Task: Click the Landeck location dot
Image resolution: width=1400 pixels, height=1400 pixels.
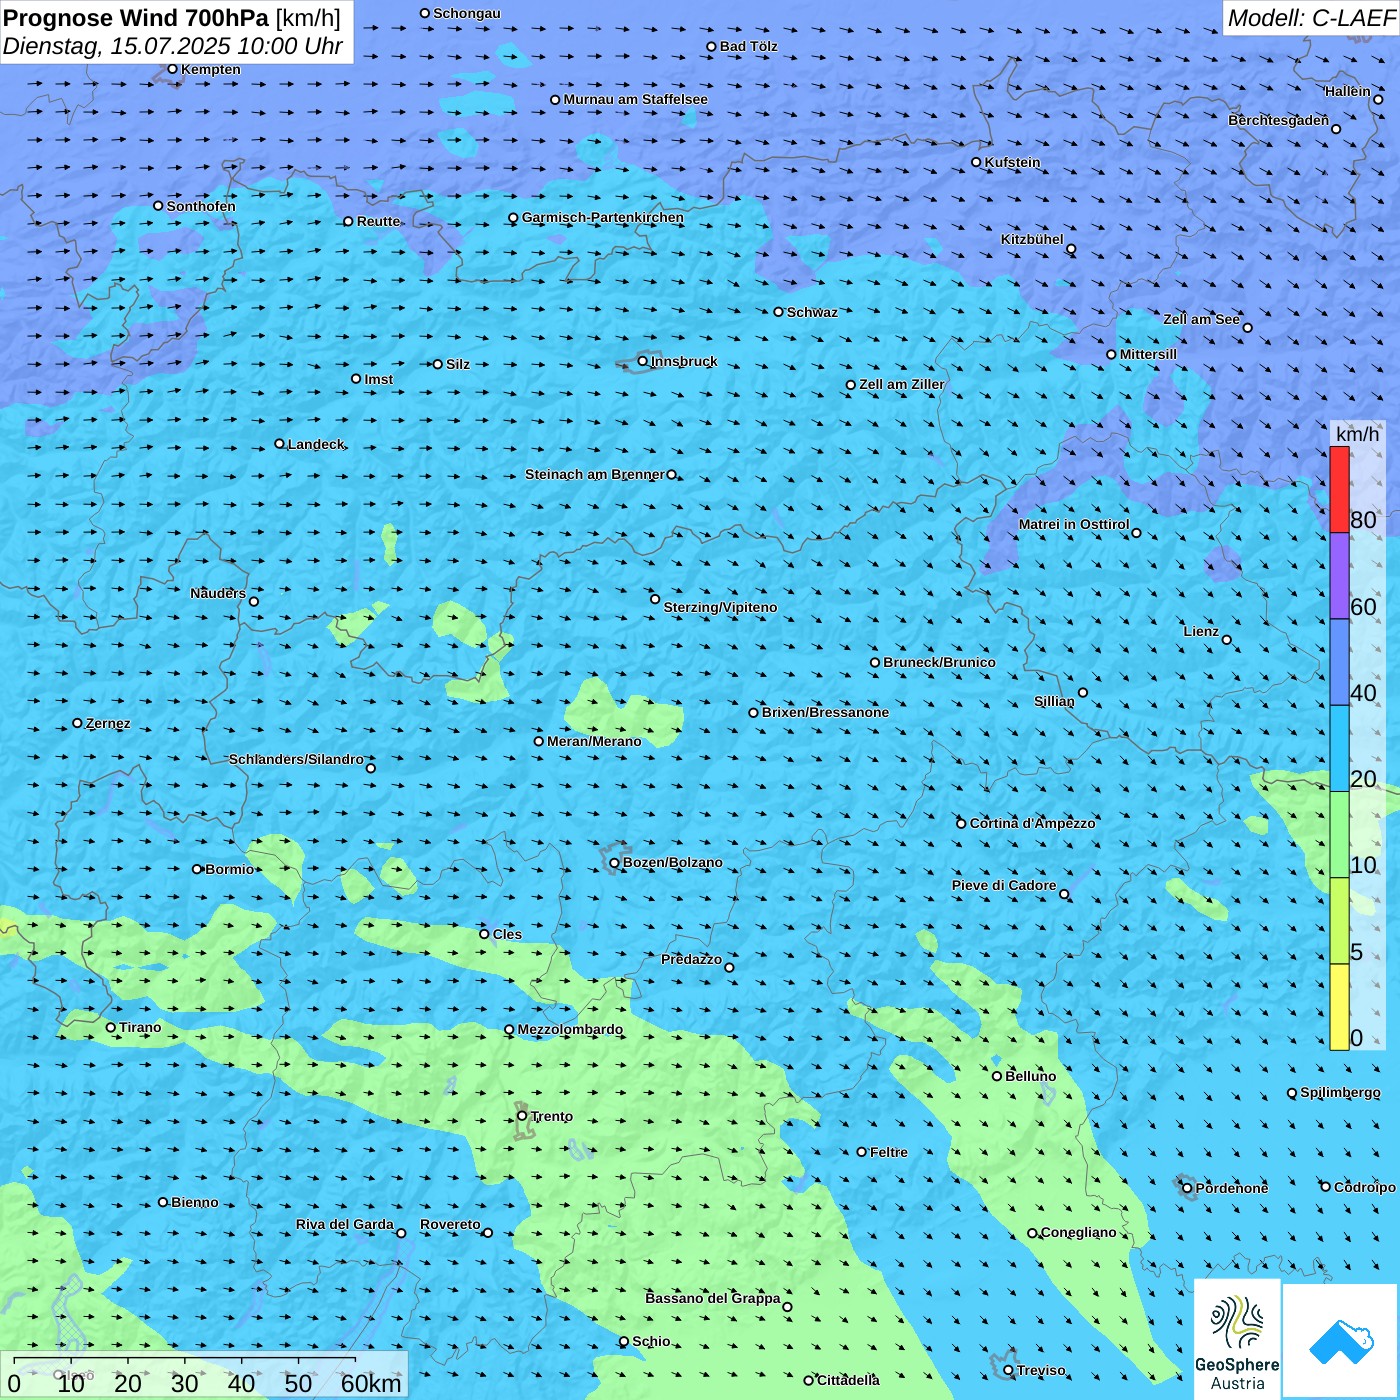Action: [x=280, y=444]
